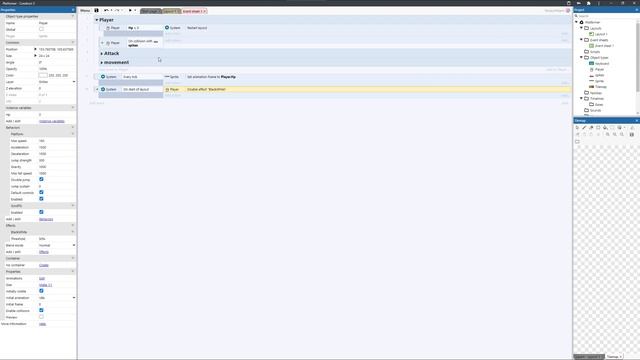Edit the Max speed value field
The image size is (640, 360).
pos(57,141)
